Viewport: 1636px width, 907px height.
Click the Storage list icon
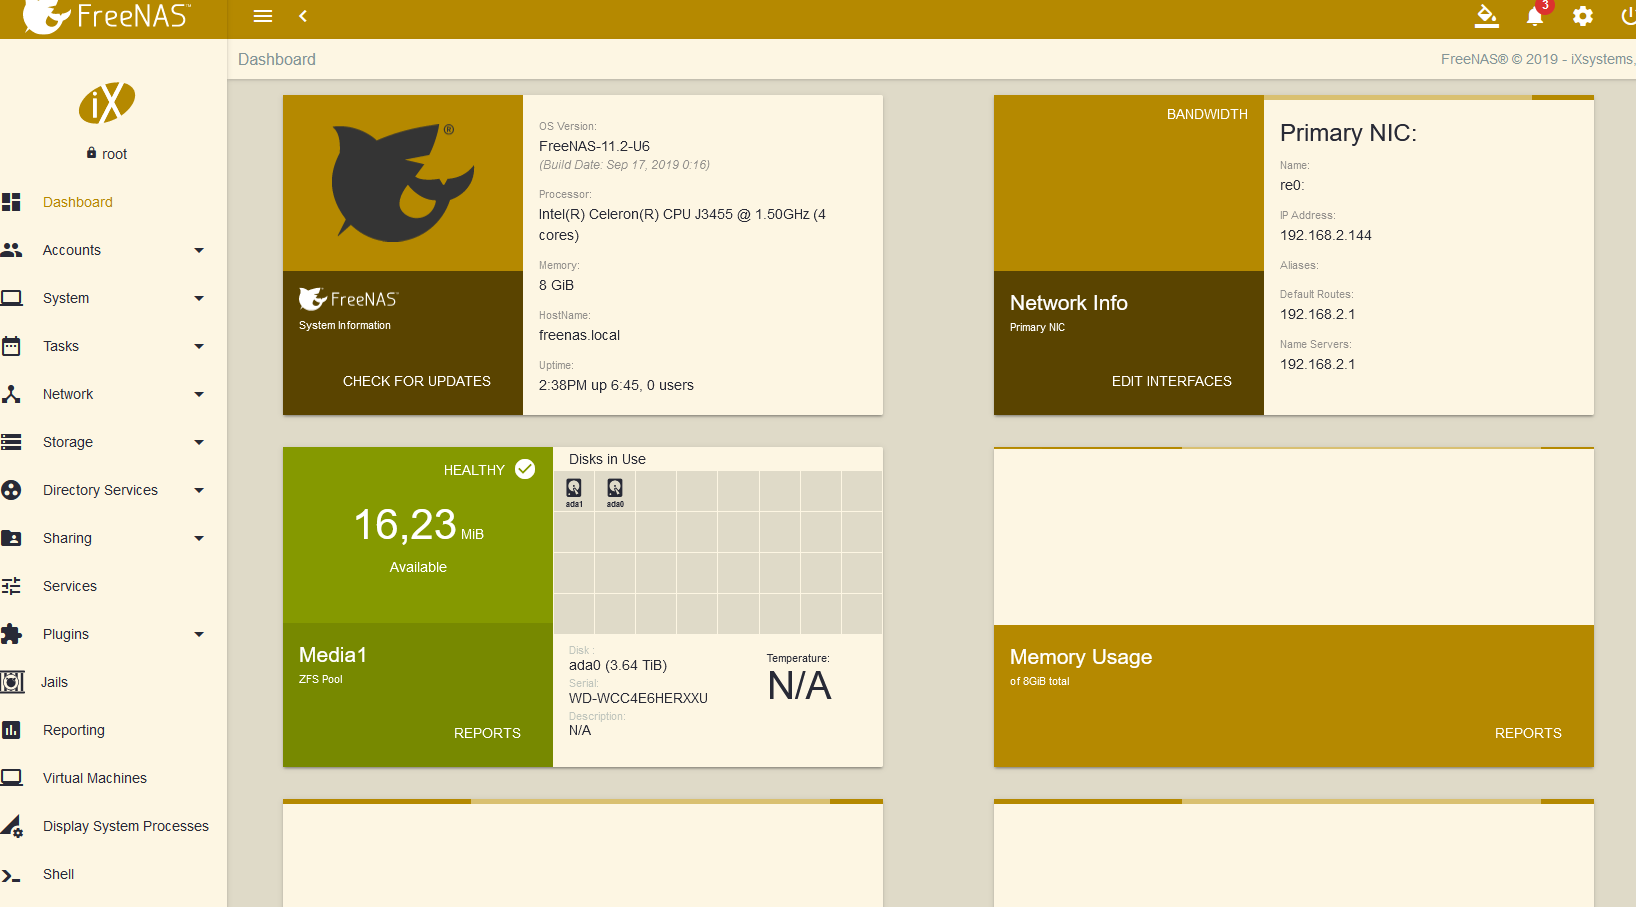point(11,442)
